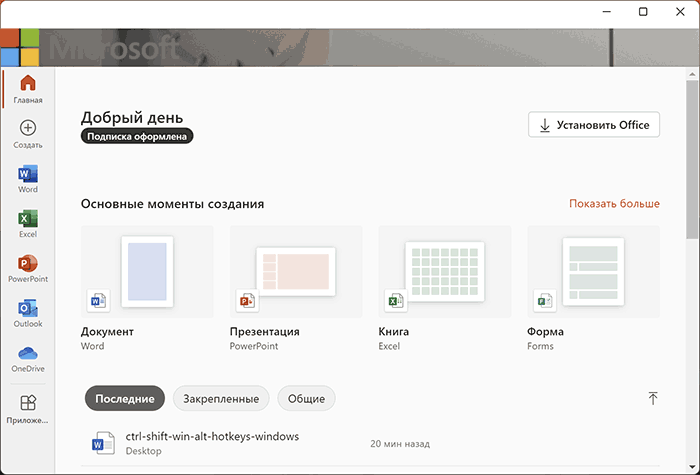The width and height of the screenshot is (700, 475).
Task: Switch to the Общие tab
Action: coord(306,398)
